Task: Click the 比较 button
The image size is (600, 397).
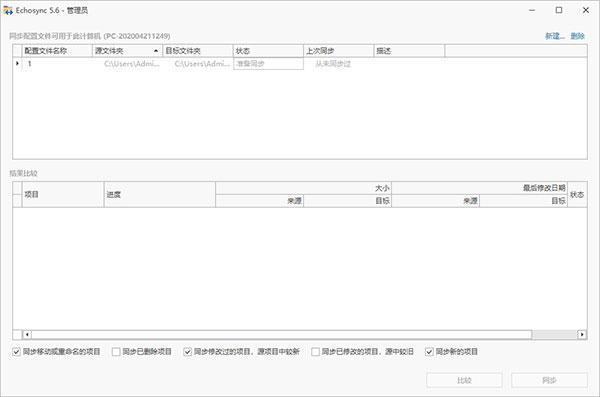Action: [464, 380]
